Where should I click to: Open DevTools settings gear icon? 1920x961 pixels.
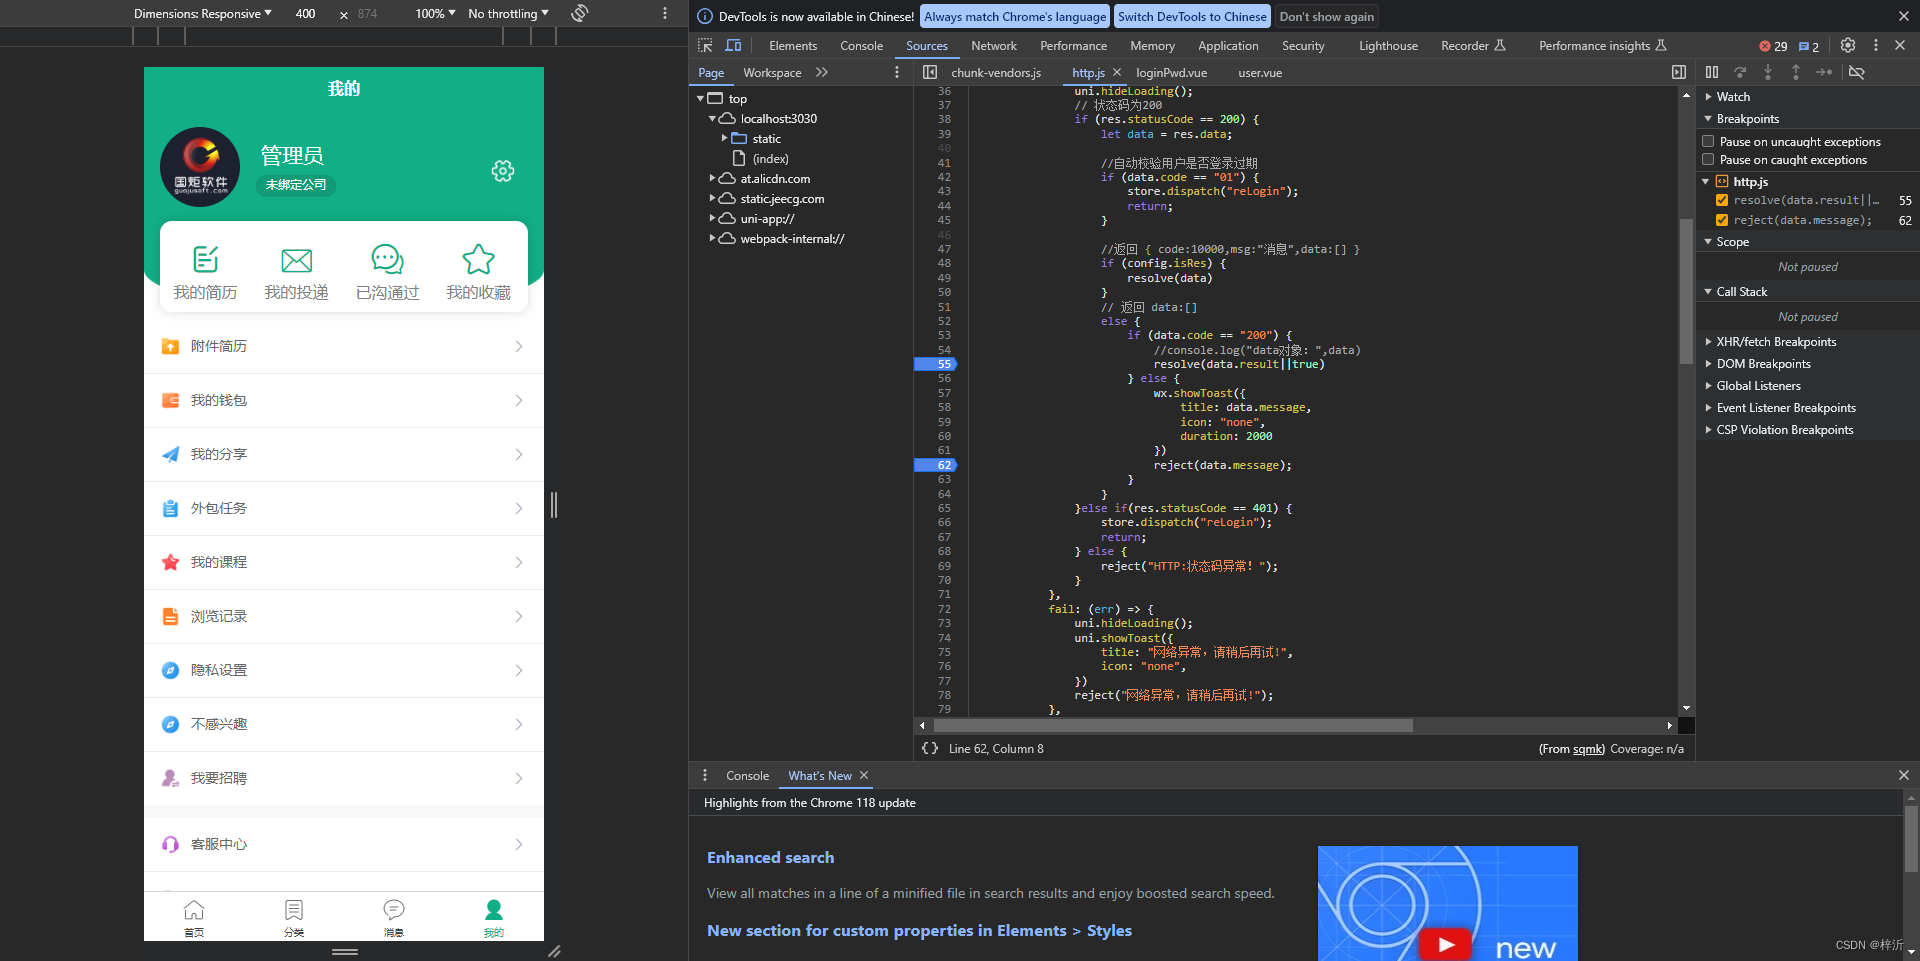click(1848, 45)
